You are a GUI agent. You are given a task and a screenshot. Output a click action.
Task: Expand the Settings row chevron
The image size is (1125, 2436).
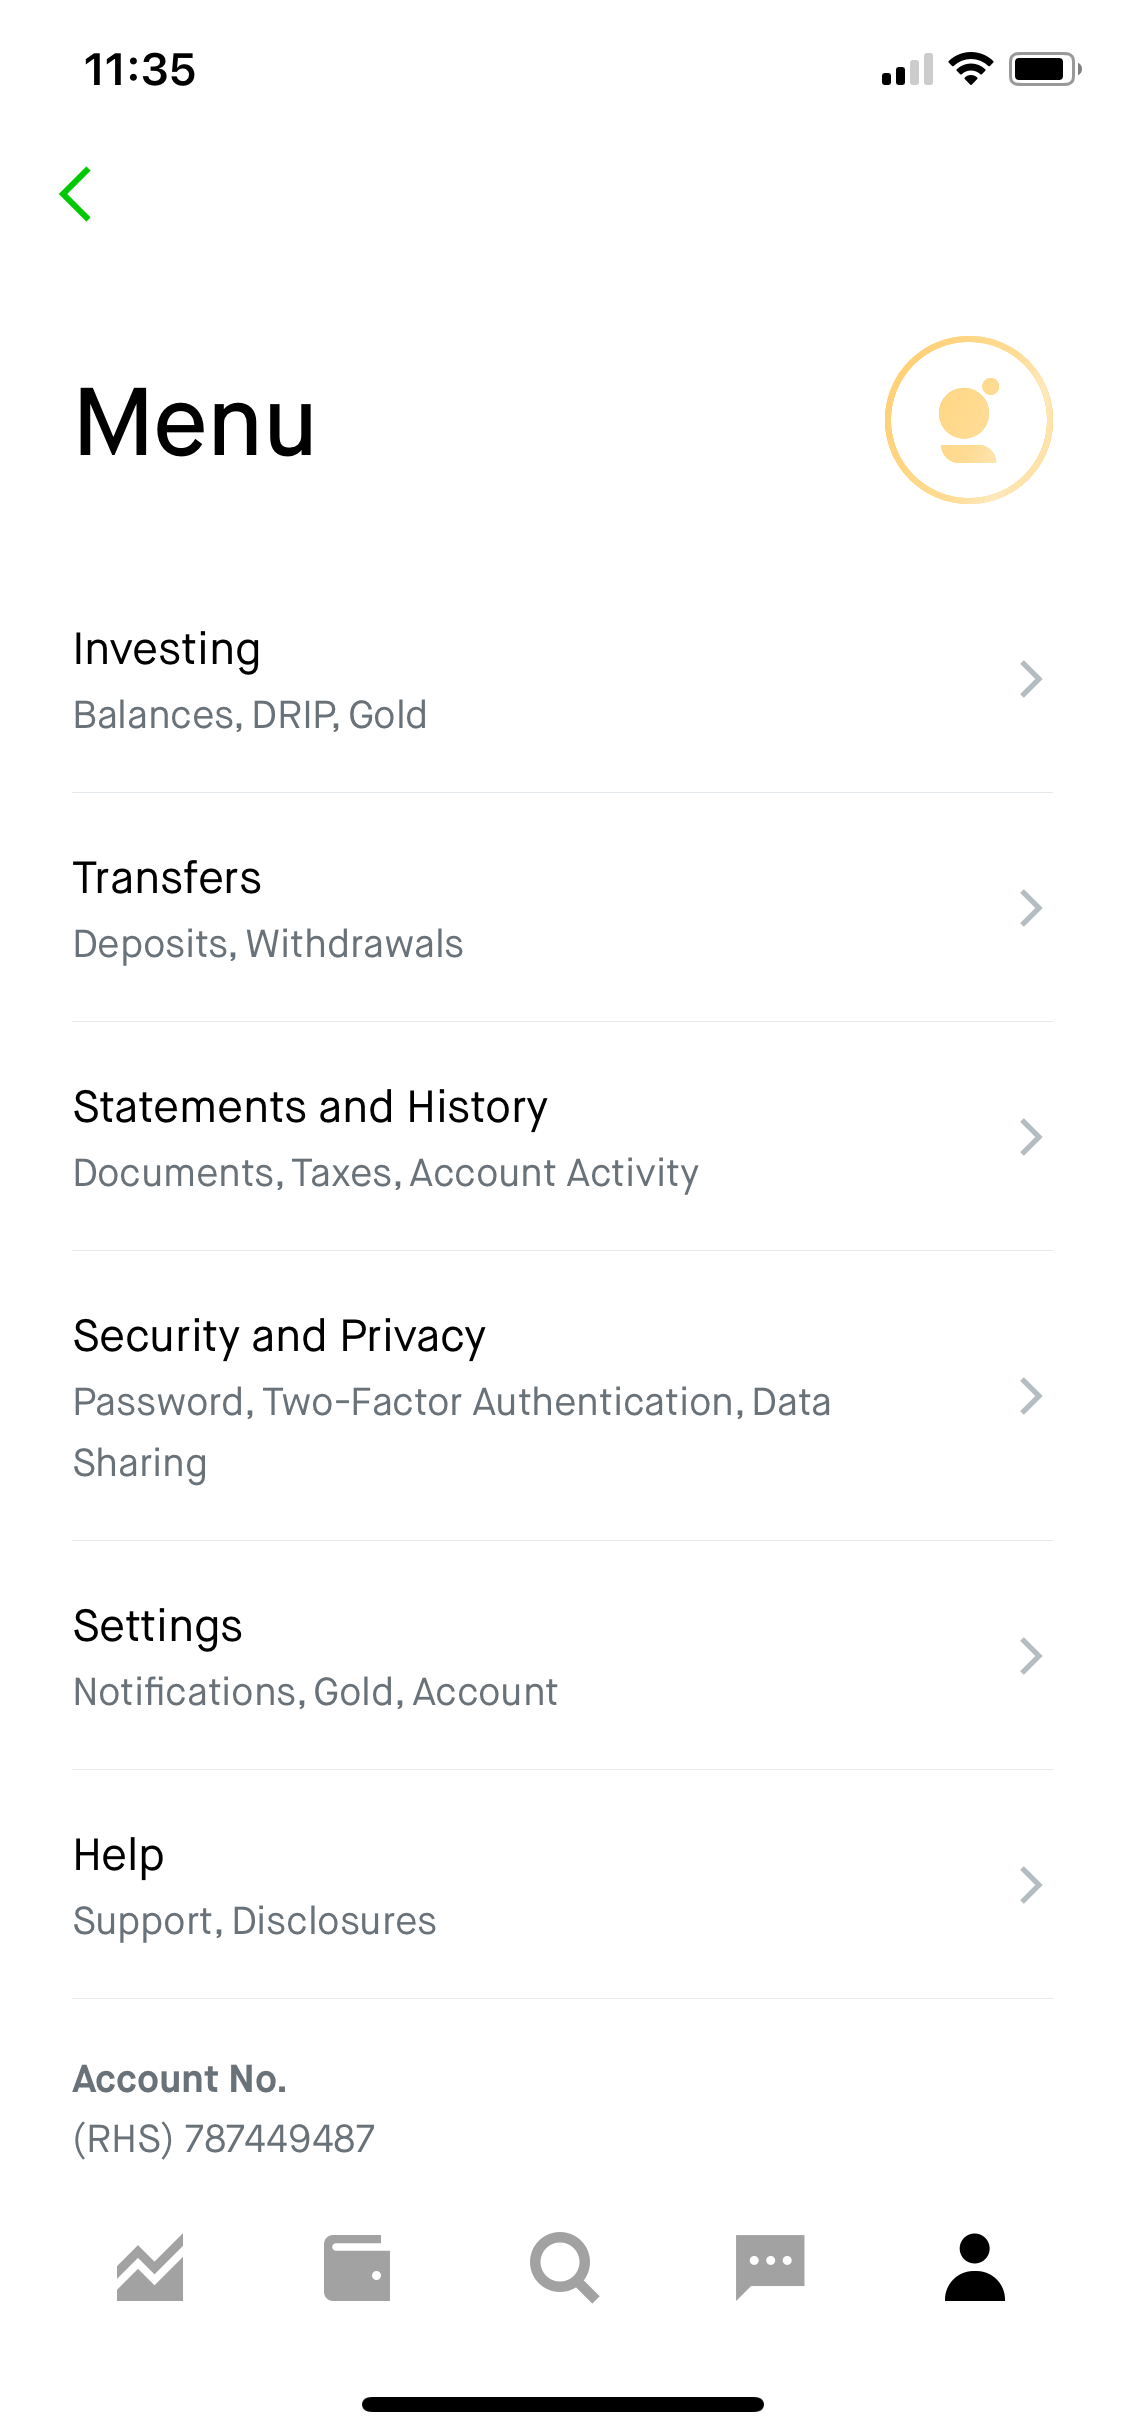(x=1032, y=1656)
